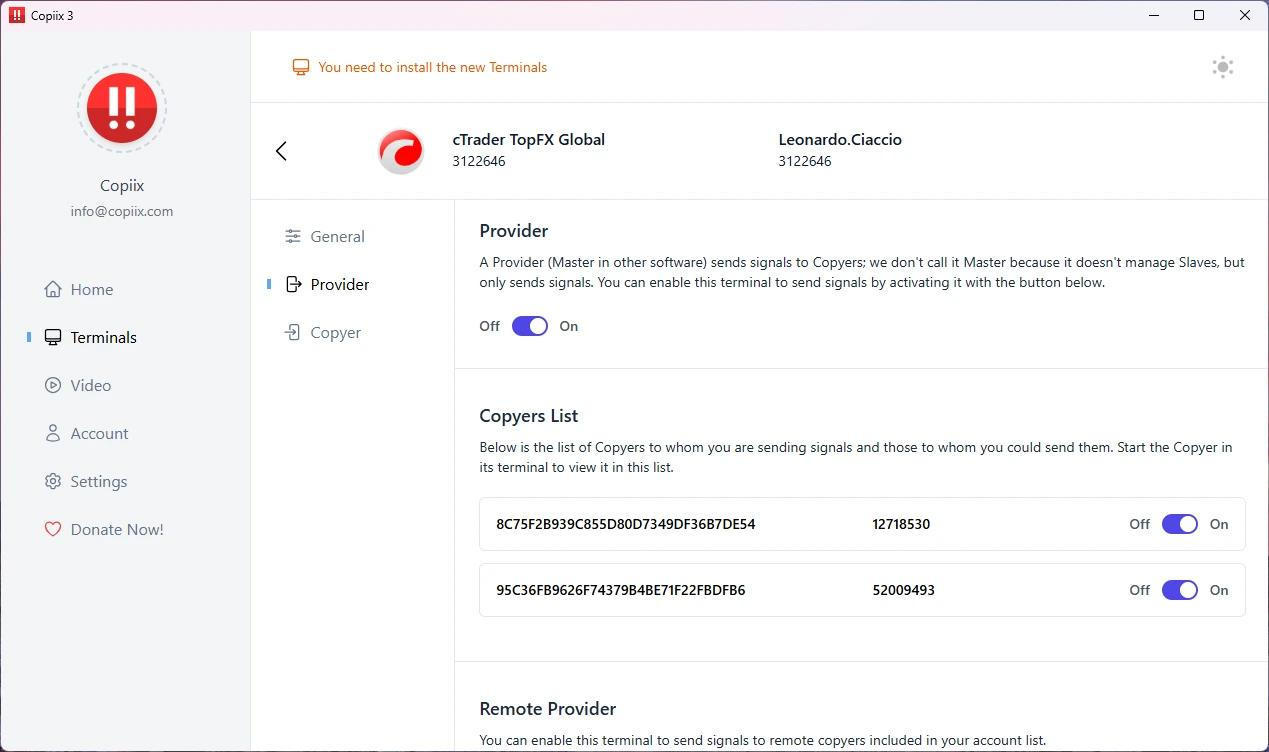Open the Account page
The image size is (1269, 752).
[x=99, y=433]
